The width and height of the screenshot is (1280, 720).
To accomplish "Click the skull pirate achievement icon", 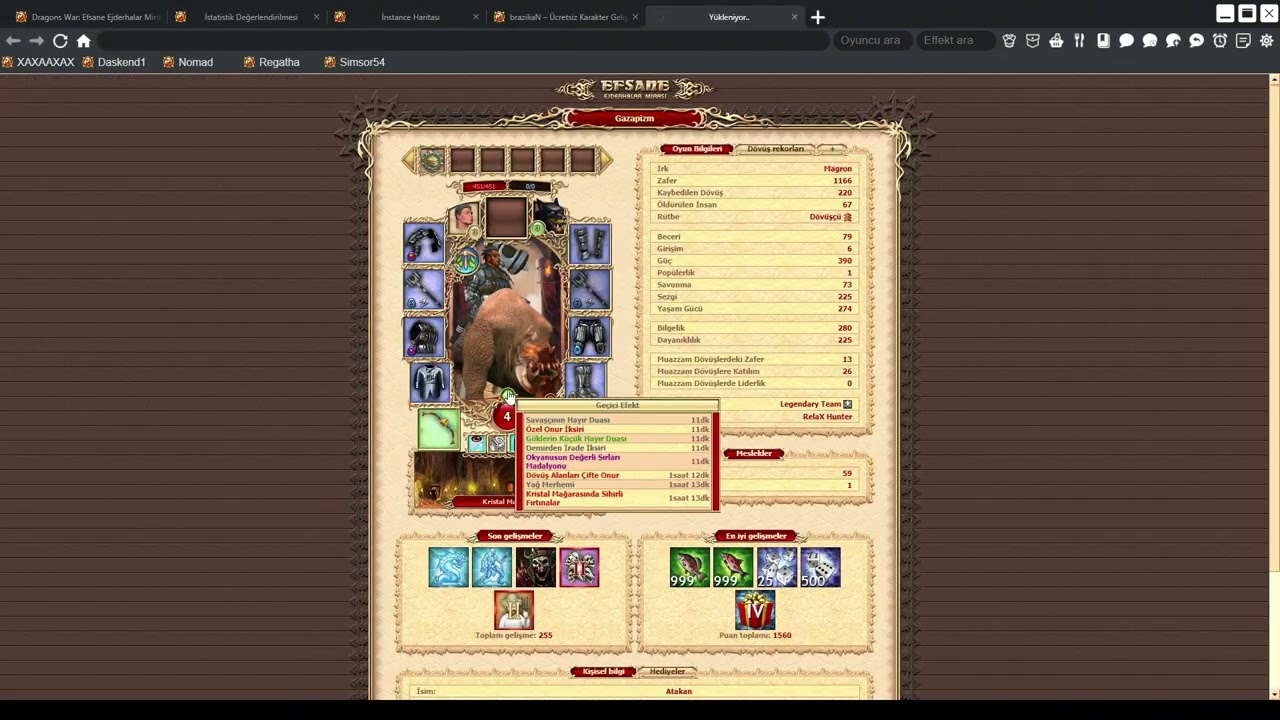I will [536, 567].
